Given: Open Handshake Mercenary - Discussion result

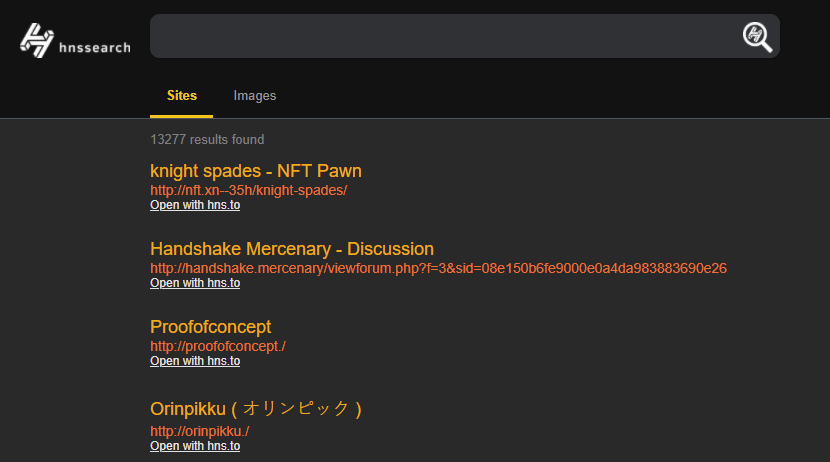Looking at the screenshot, I should tap(292, 249).
